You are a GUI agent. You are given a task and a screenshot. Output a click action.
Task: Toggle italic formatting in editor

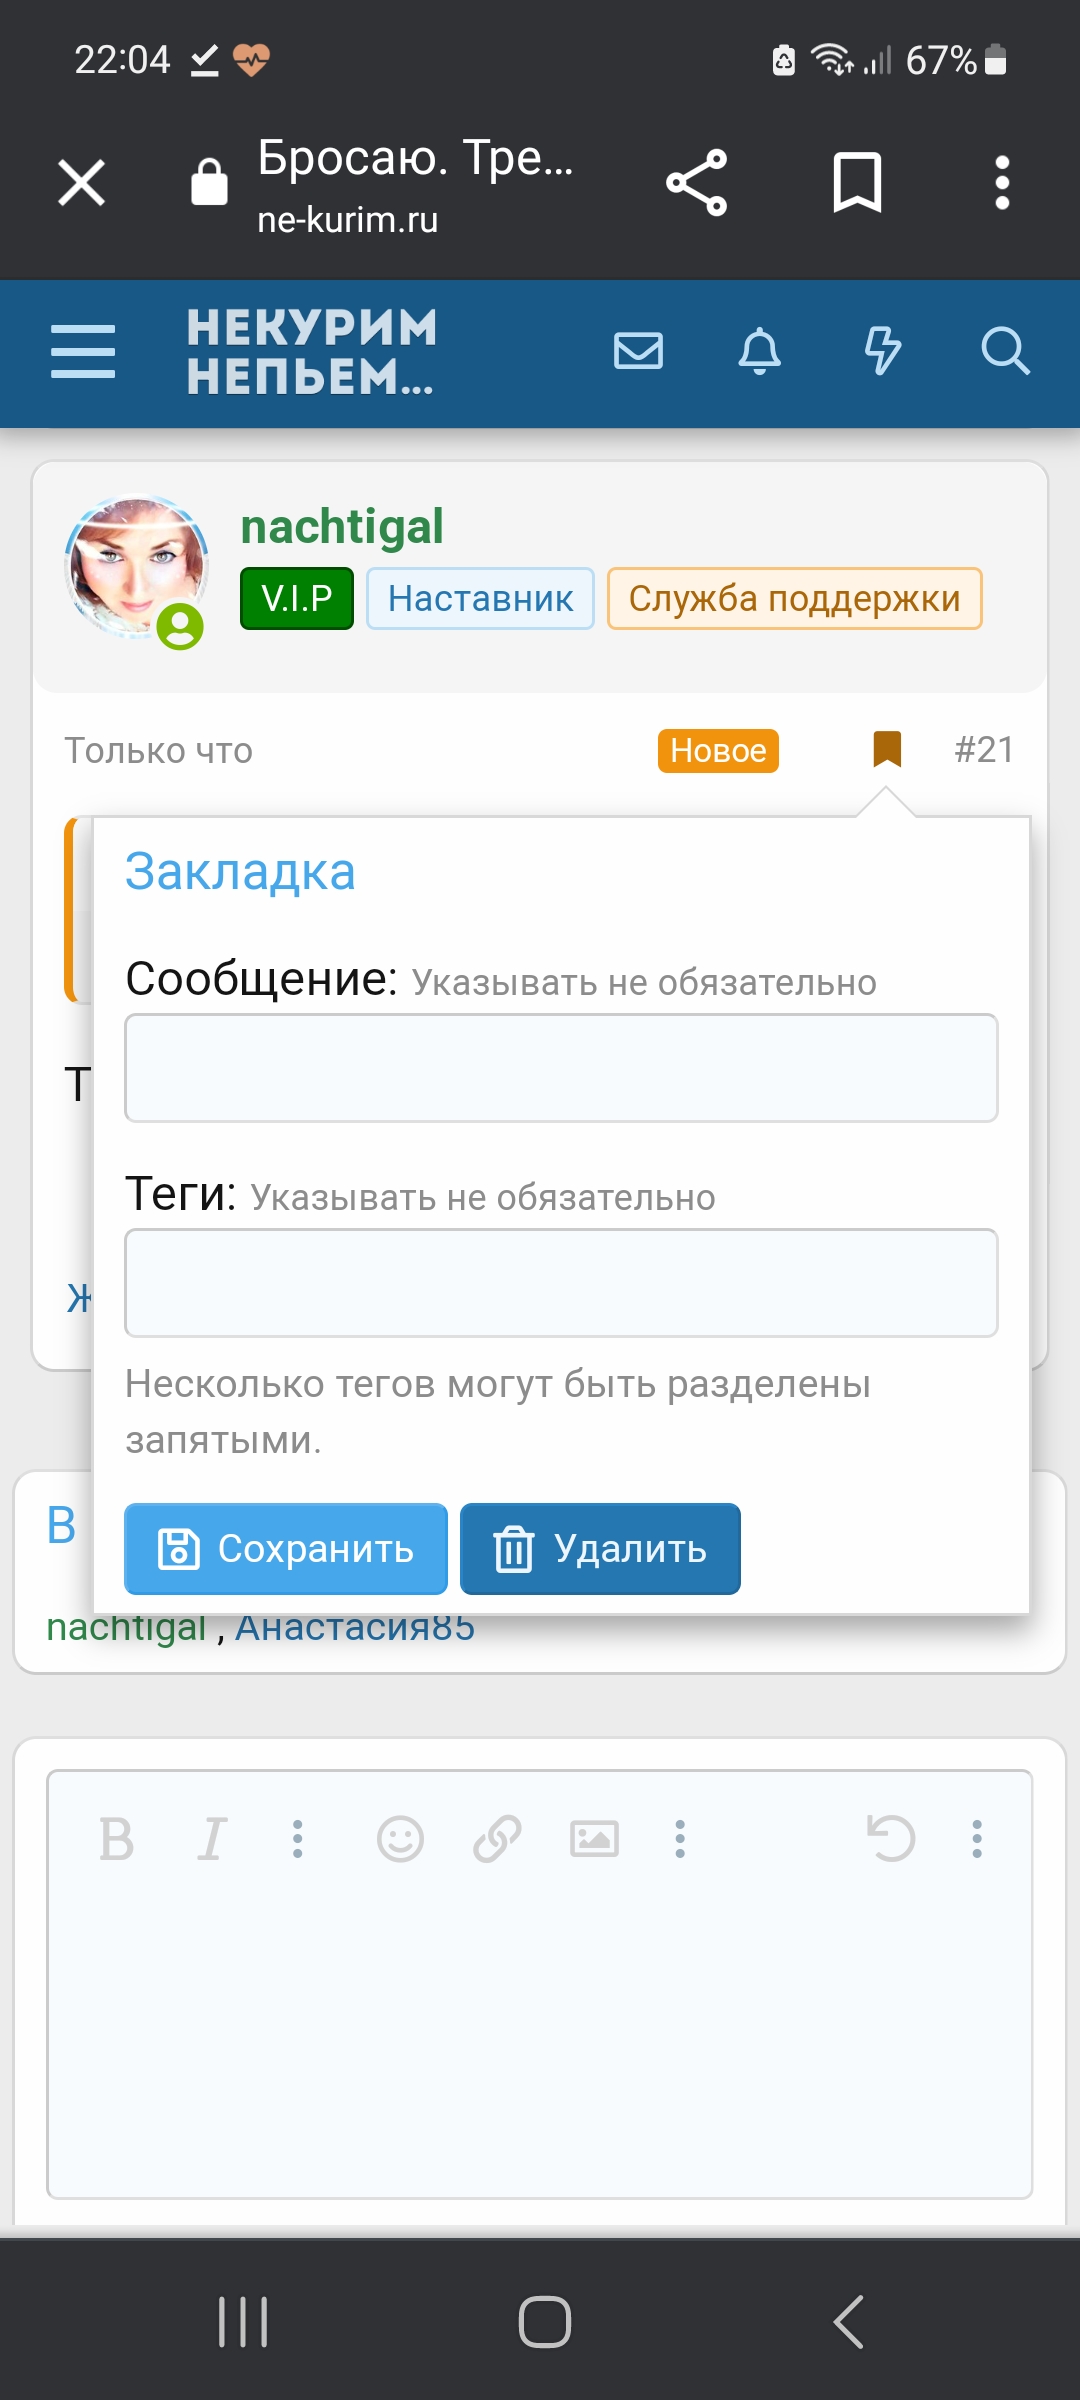pos(212,1839)
